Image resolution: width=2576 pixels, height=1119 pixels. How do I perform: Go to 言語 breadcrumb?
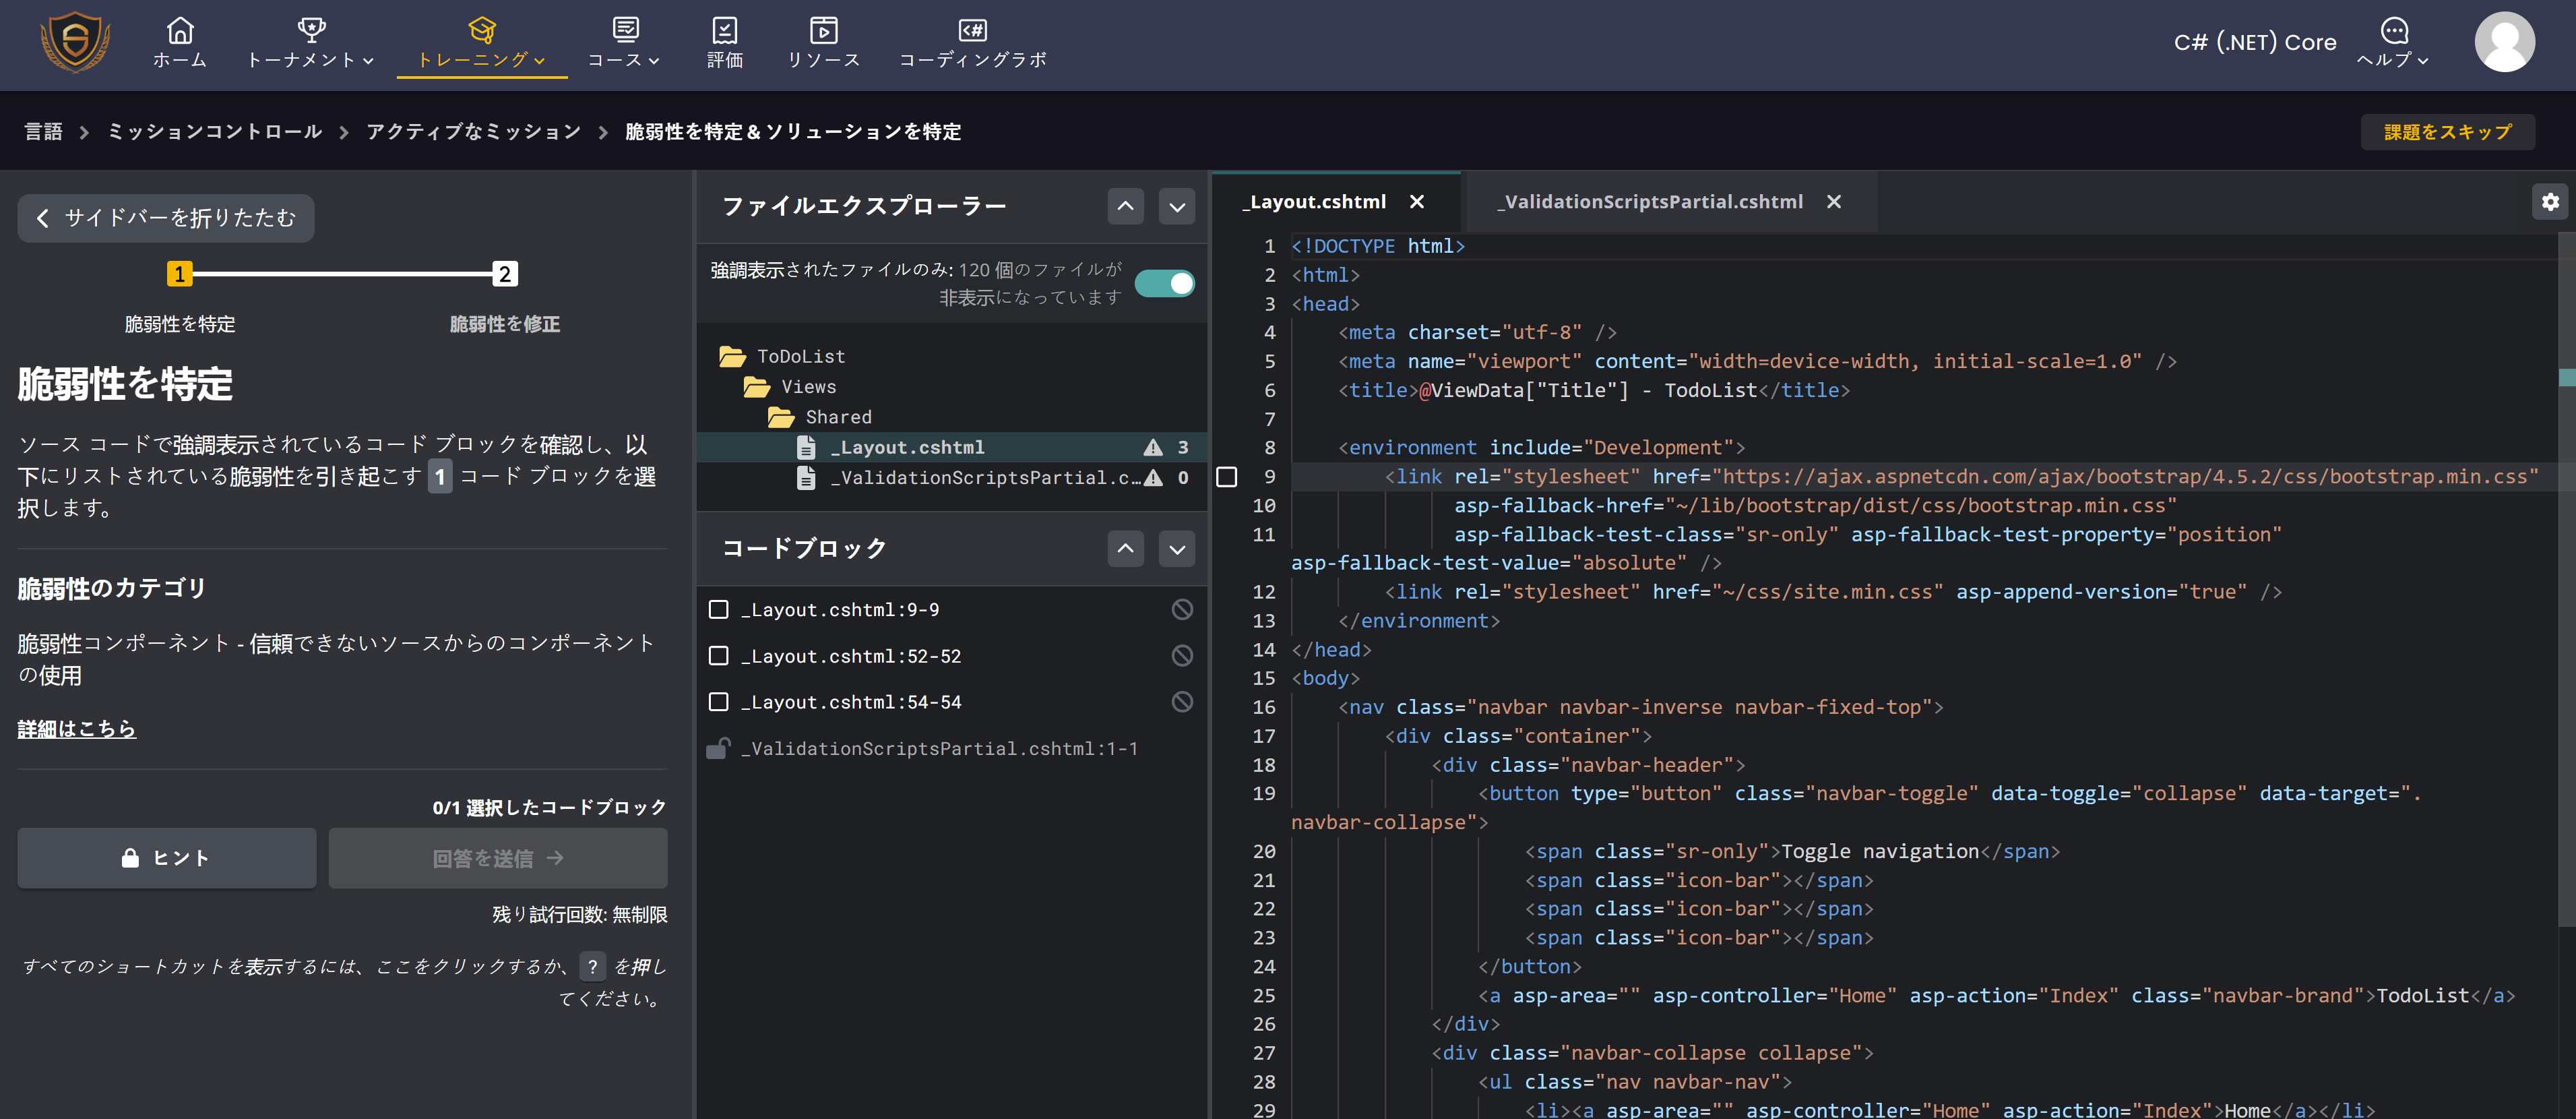tap(44, 132)
